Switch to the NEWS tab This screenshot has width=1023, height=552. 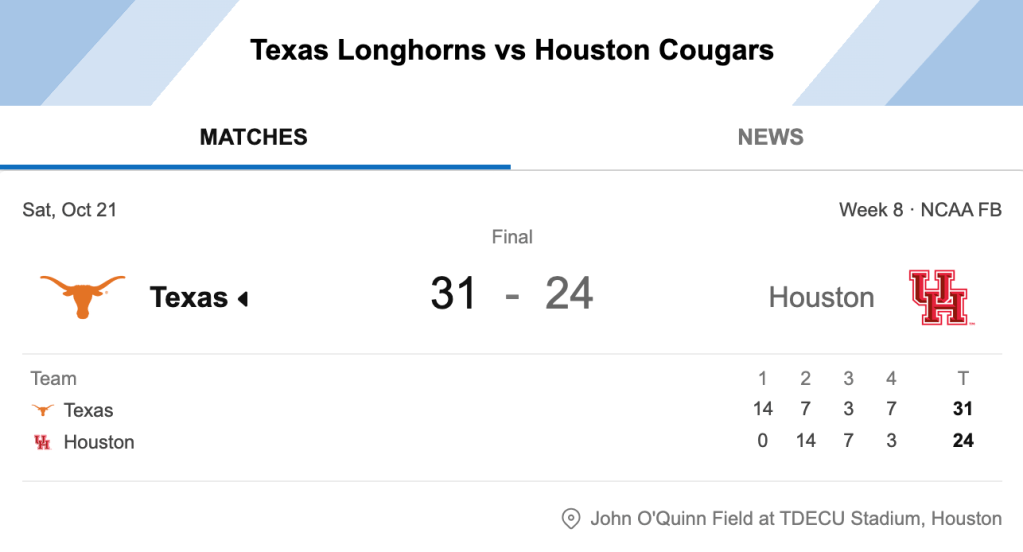(x=770, y=137)
